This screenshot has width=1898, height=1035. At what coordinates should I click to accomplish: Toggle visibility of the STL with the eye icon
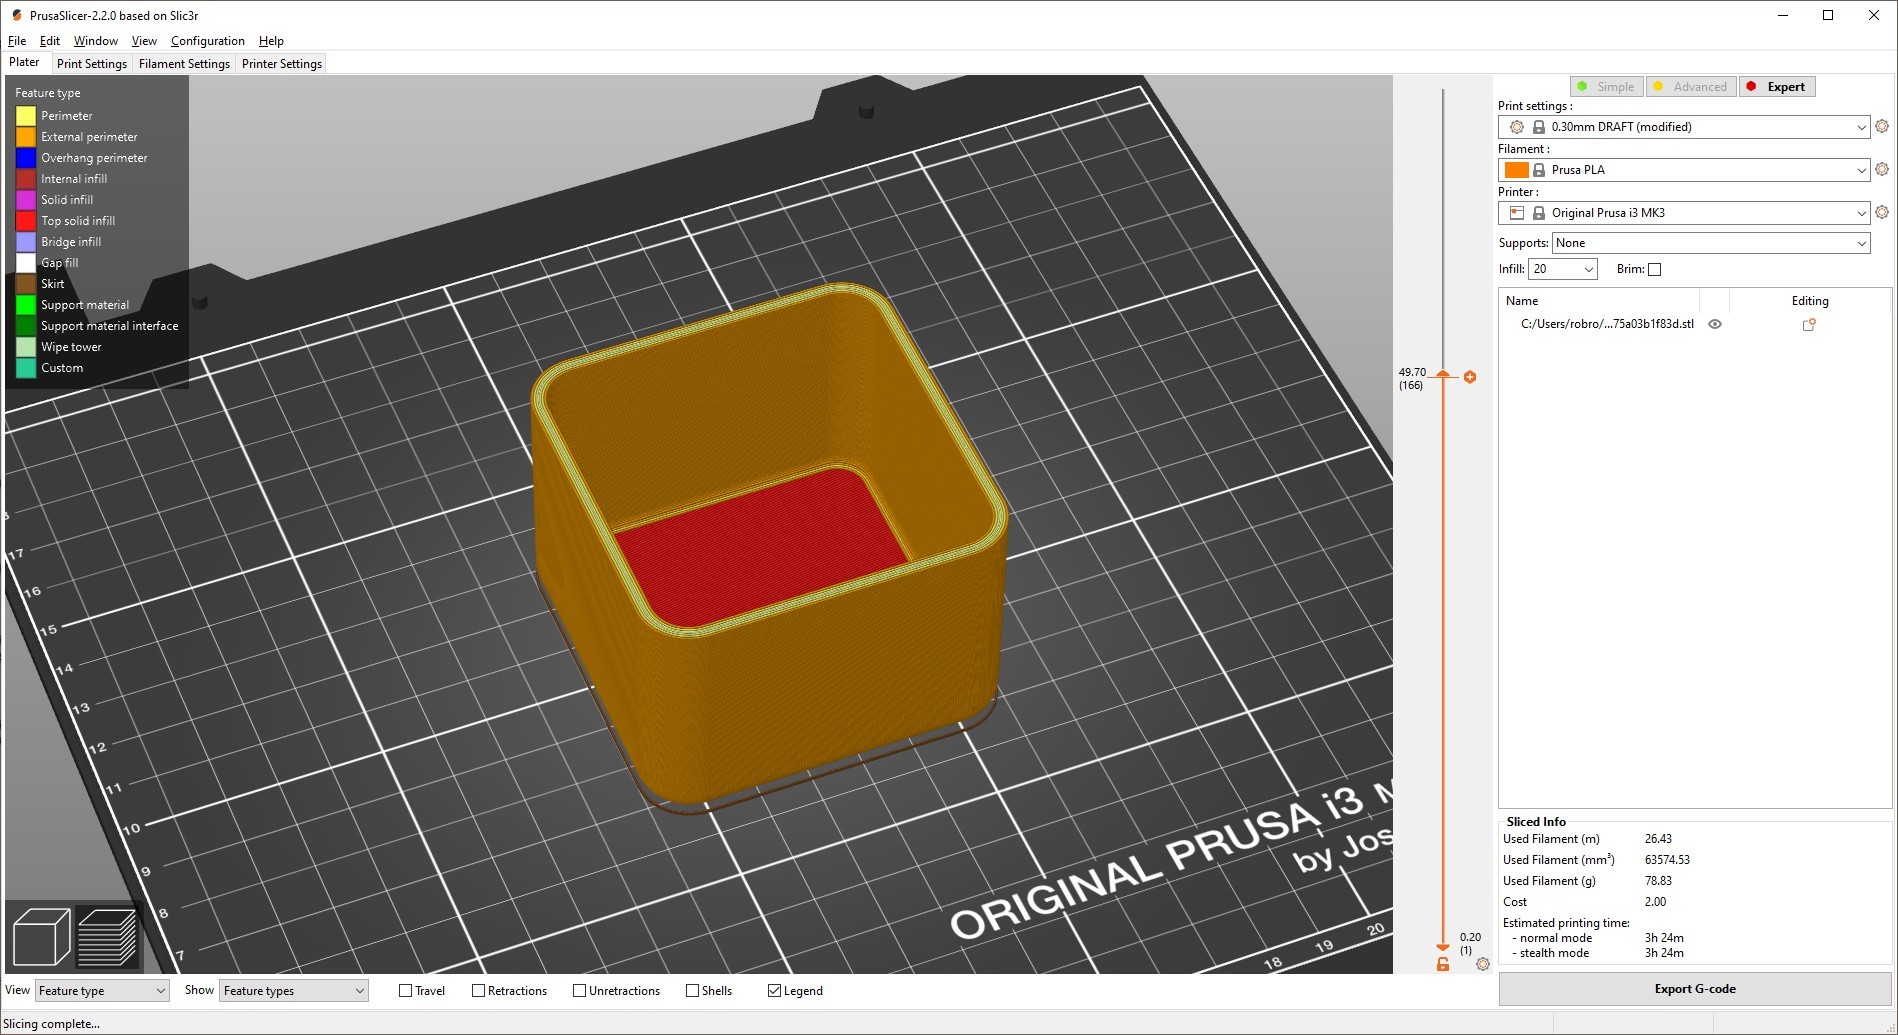point(1716,324)
